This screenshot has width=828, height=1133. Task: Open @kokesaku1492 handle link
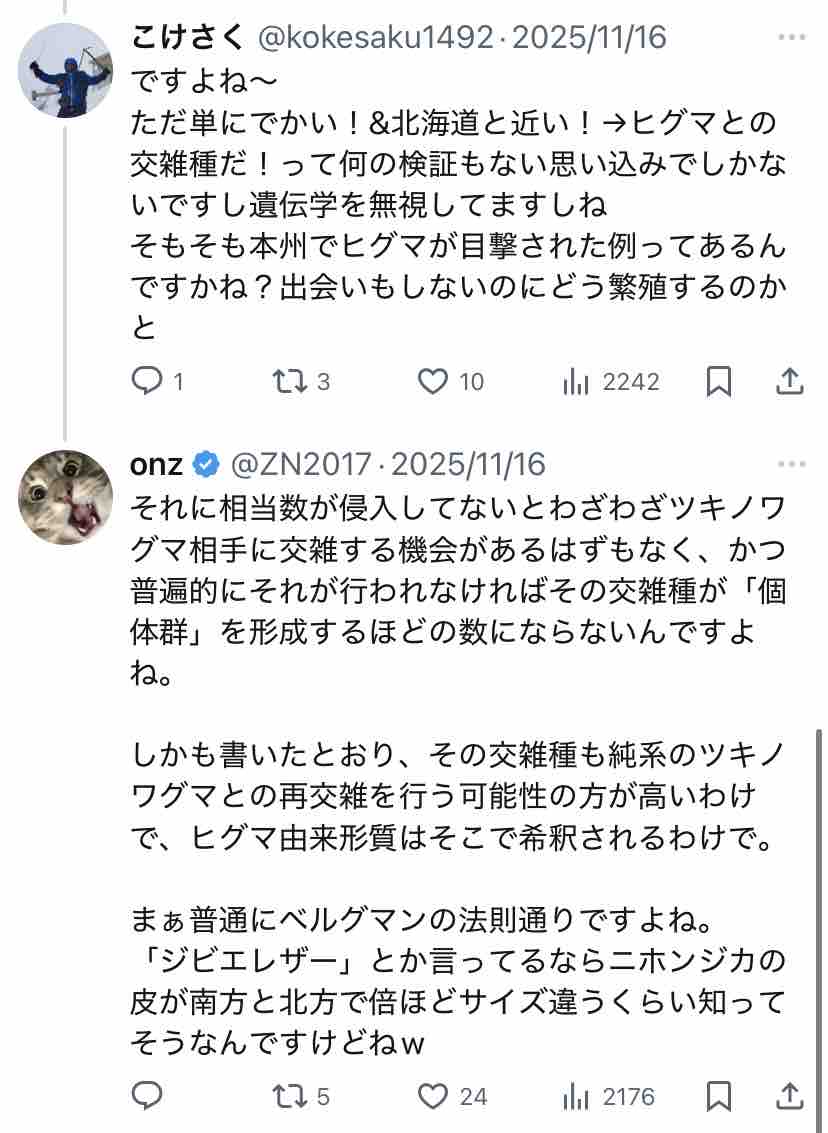tap(376, 38)
